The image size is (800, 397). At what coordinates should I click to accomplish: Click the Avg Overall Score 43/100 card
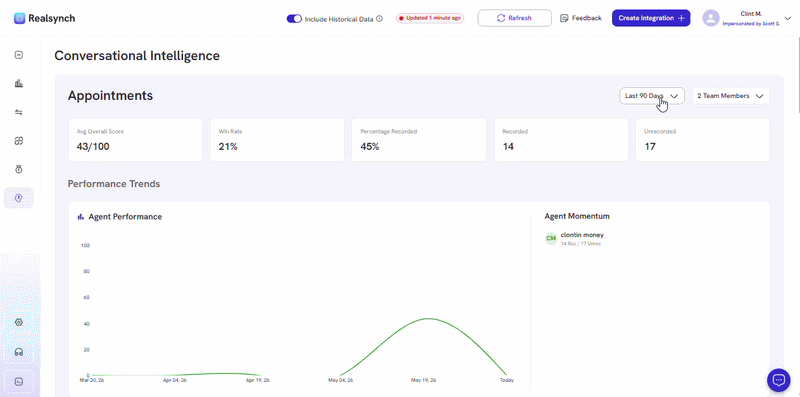tap(135, 140)
